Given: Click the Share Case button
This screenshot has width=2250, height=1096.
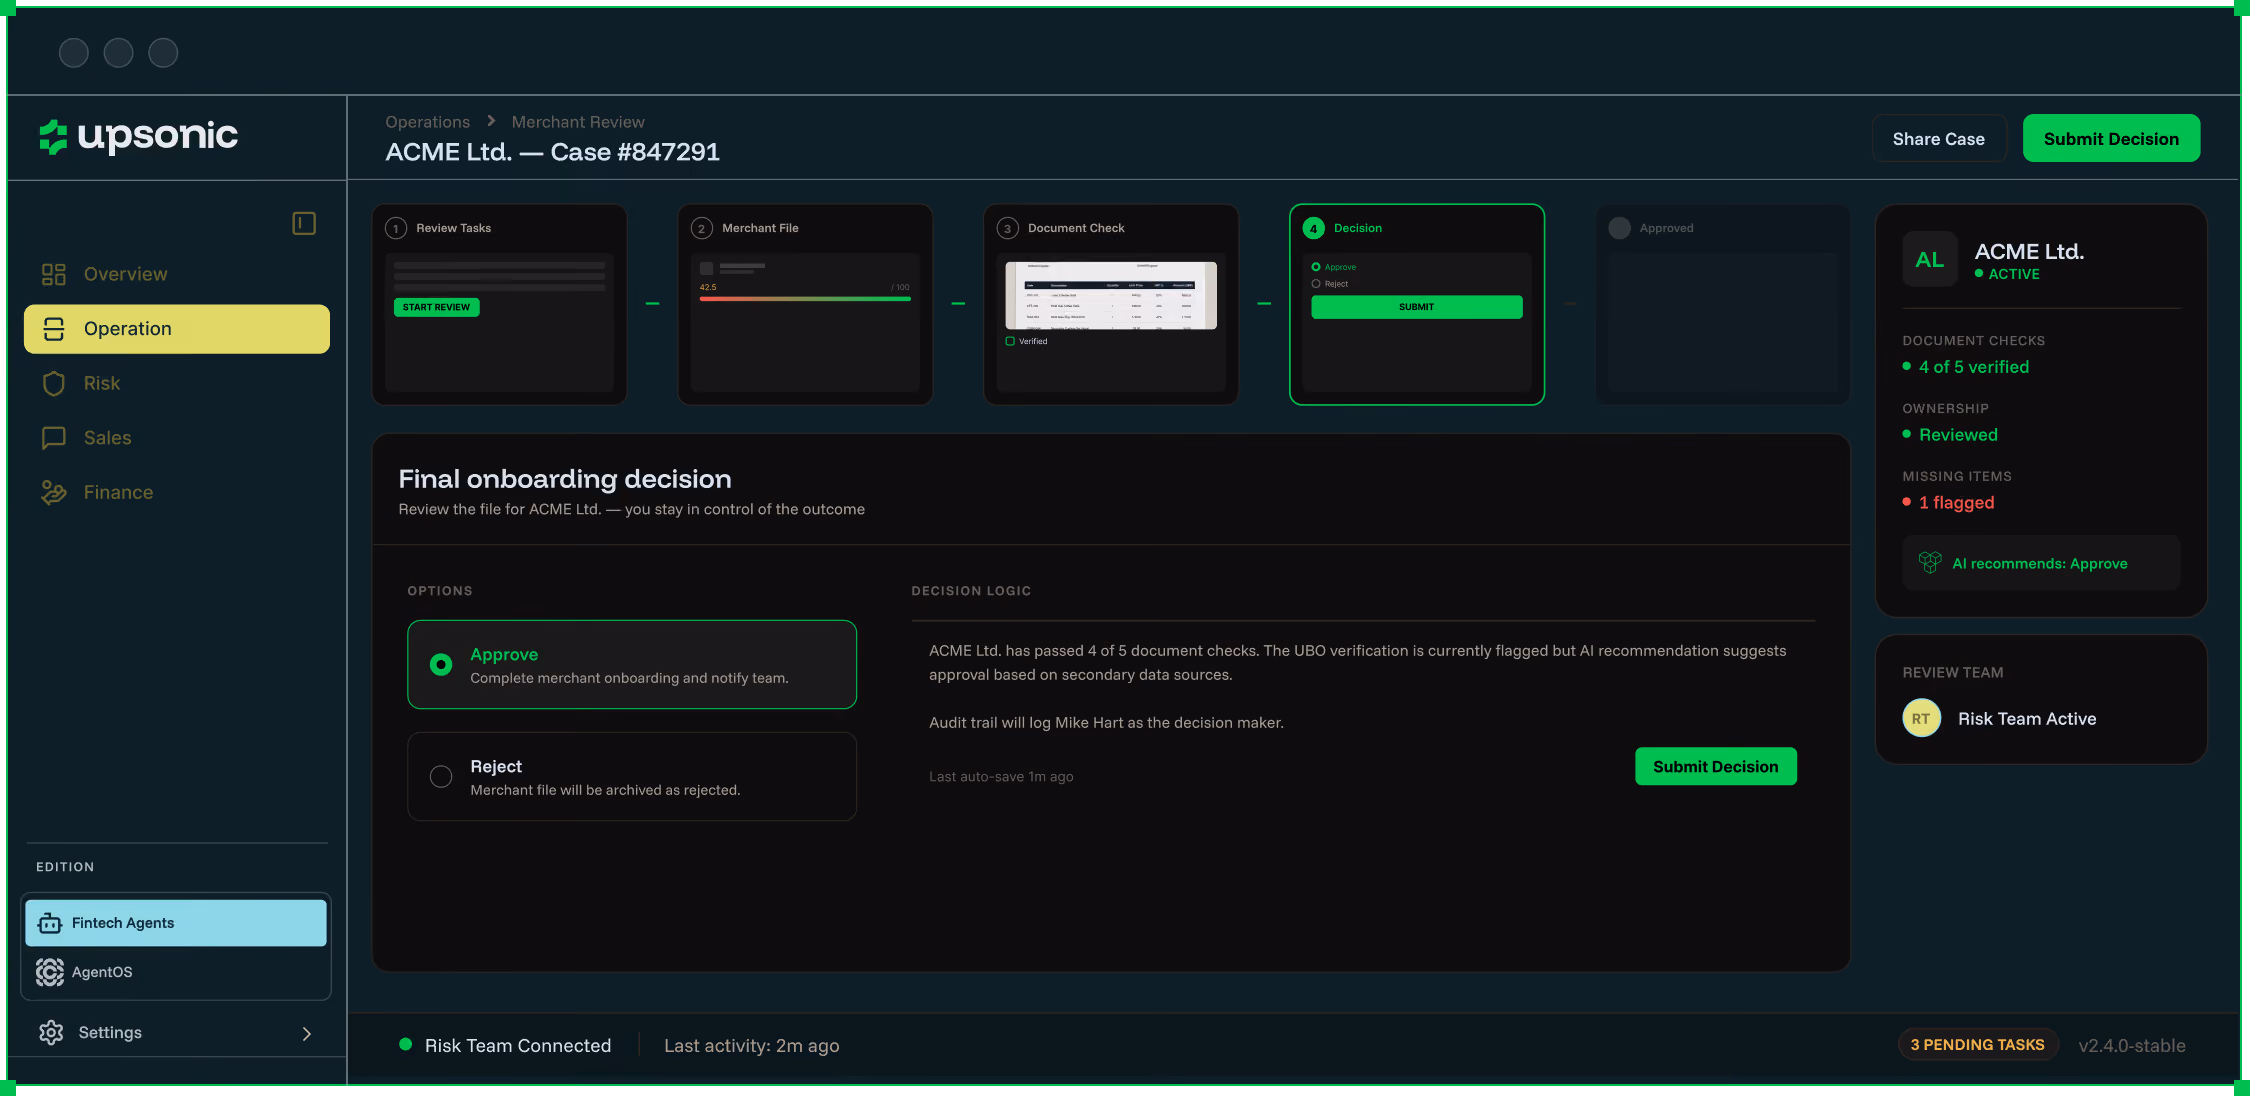Looking at the screenshot, I should coord(1938,139).
